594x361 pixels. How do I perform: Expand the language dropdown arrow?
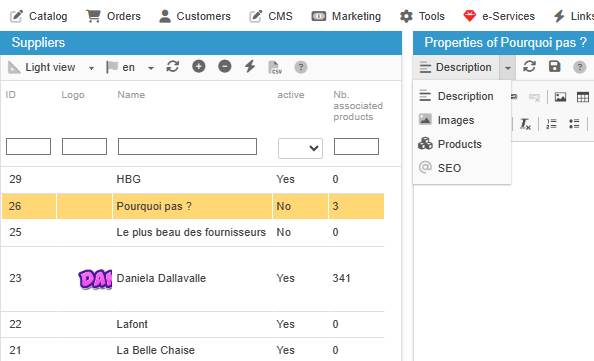[x=151, y=68]
